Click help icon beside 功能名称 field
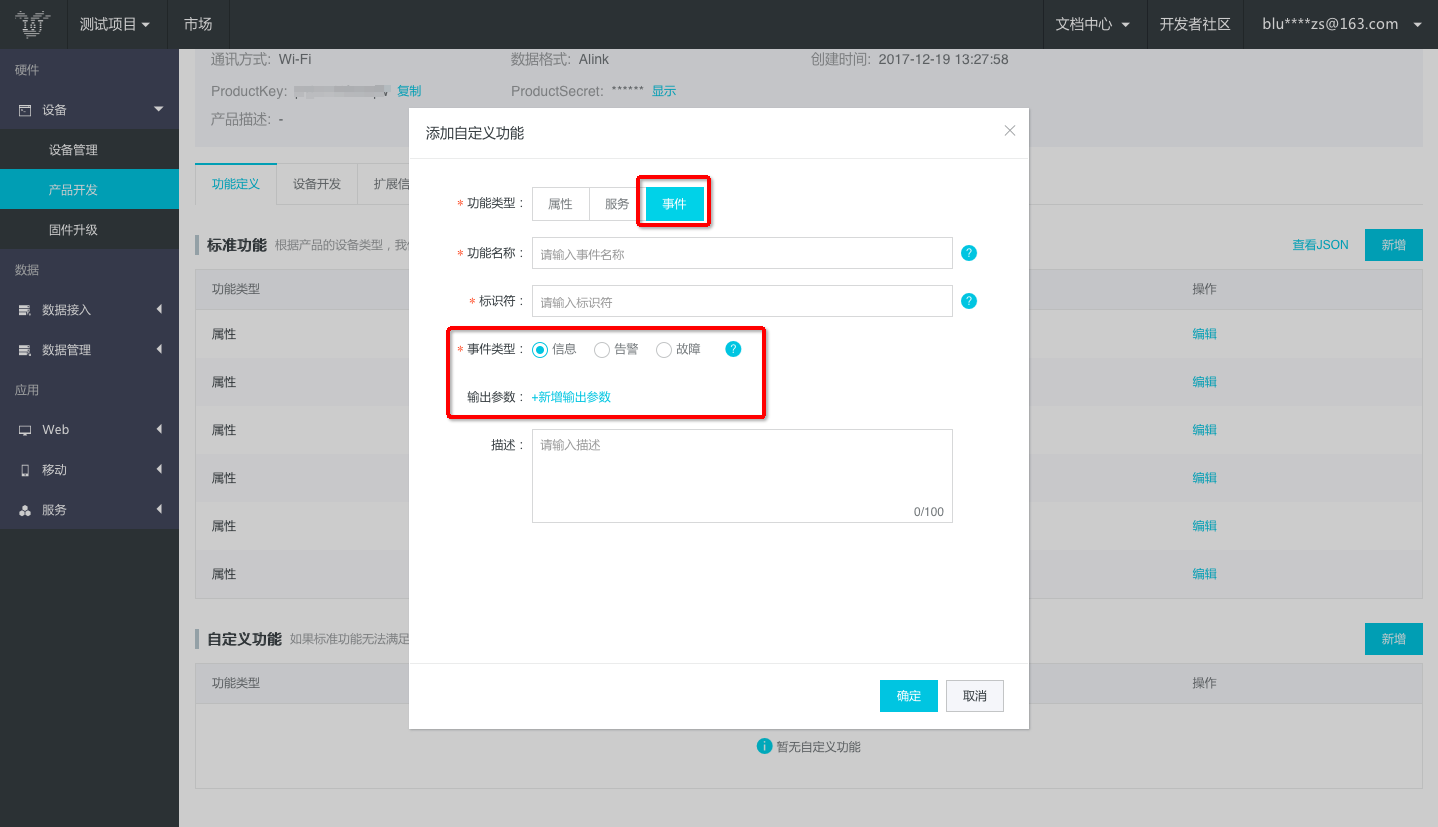Image resolution: width=1438 pixels, height=827 pixels. [x=968, y=253]
